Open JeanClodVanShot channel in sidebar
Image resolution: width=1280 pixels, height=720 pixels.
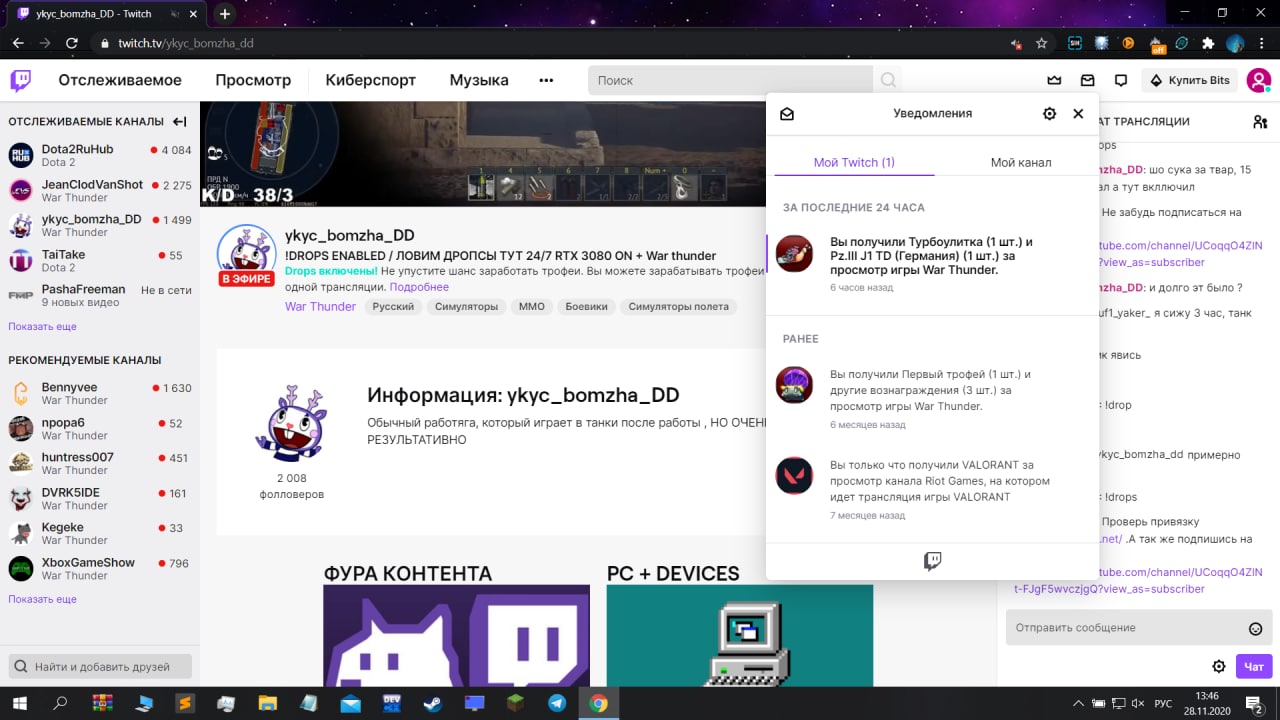[100, 190]
